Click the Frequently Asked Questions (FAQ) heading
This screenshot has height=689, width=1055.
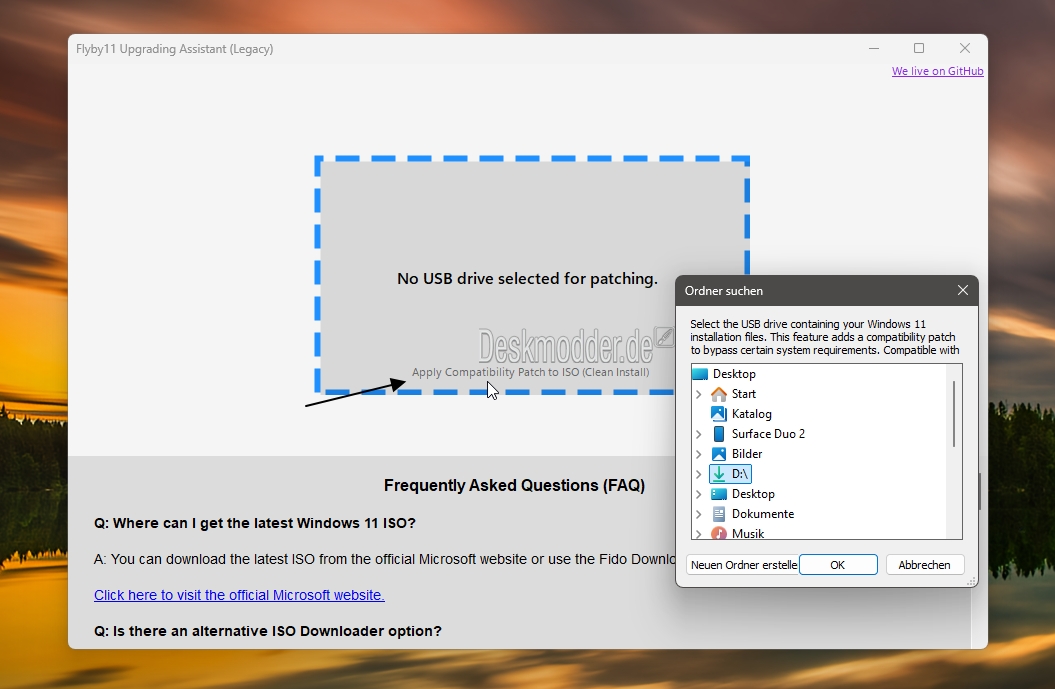[514, 486]
